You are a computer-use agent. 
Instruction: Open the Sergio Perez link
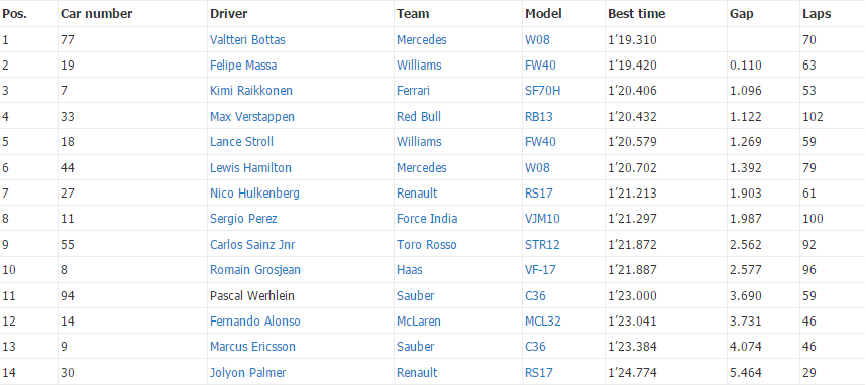pyautogui.click(x=244, y=219)
